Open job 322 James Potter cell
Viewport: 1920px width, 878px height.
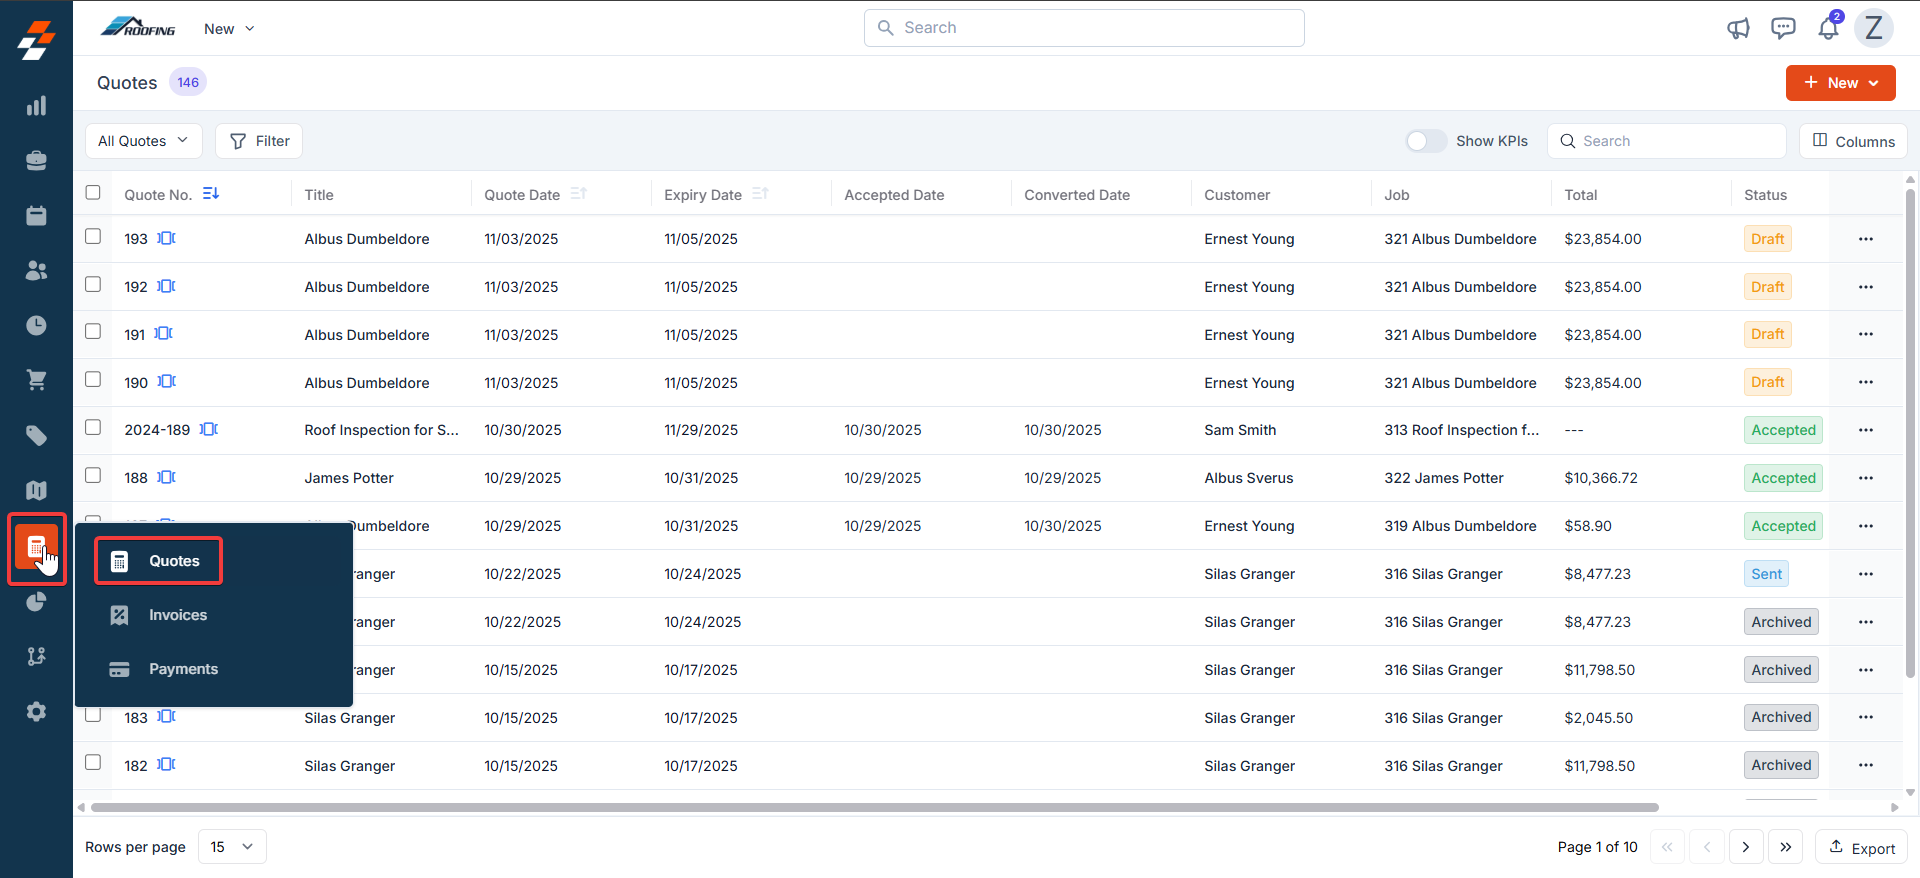[1444, 478]
